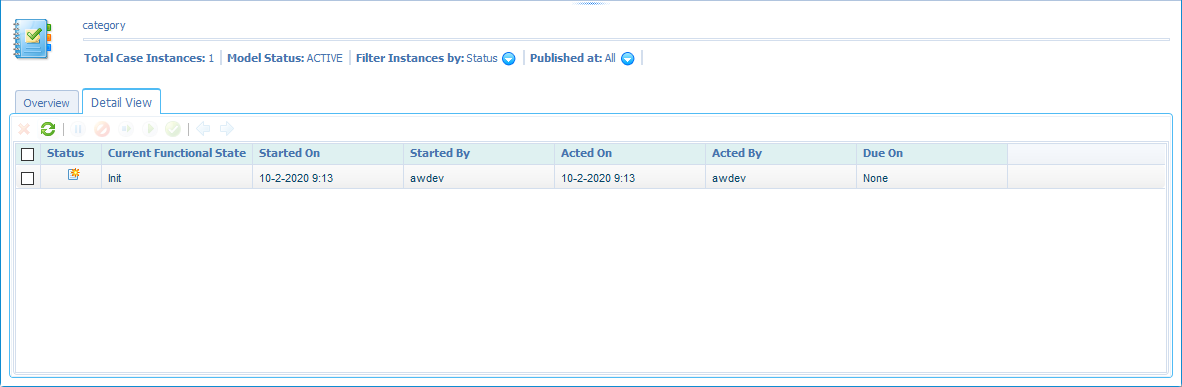Image resolution: width=1182 pixels, height=387 pixels.
Task: Open the Published at All dropdown
Action: coord(627,58)
